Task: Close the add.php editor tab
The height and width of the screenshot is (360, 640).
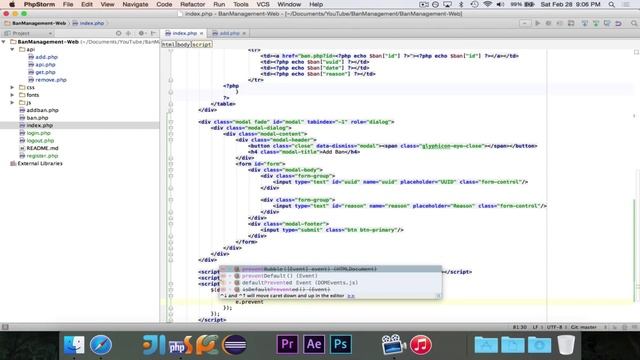Action: (x=244, y=33)
